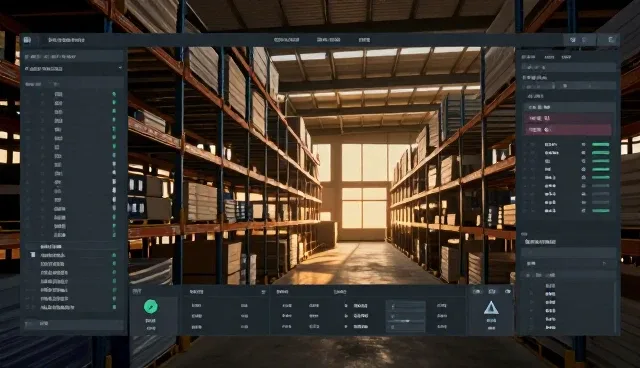Toggle the round status icon on the first right panel row

point(583,144)
